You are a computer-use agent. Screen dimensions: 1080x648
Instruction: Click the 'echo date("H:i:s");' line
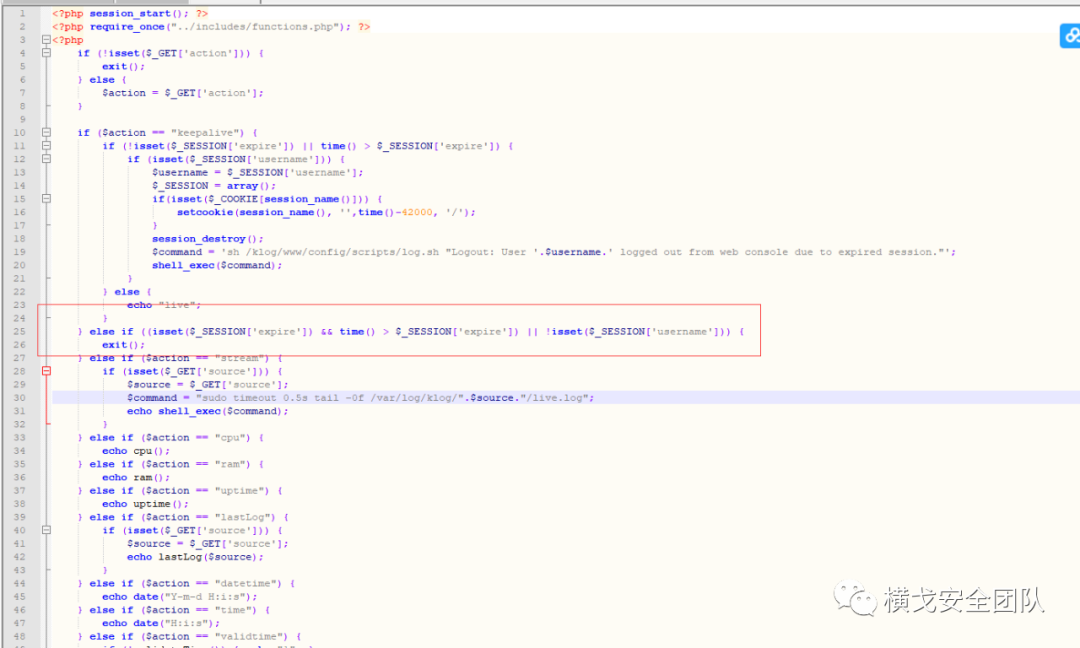pyautogui.click(x=160, y=623)
